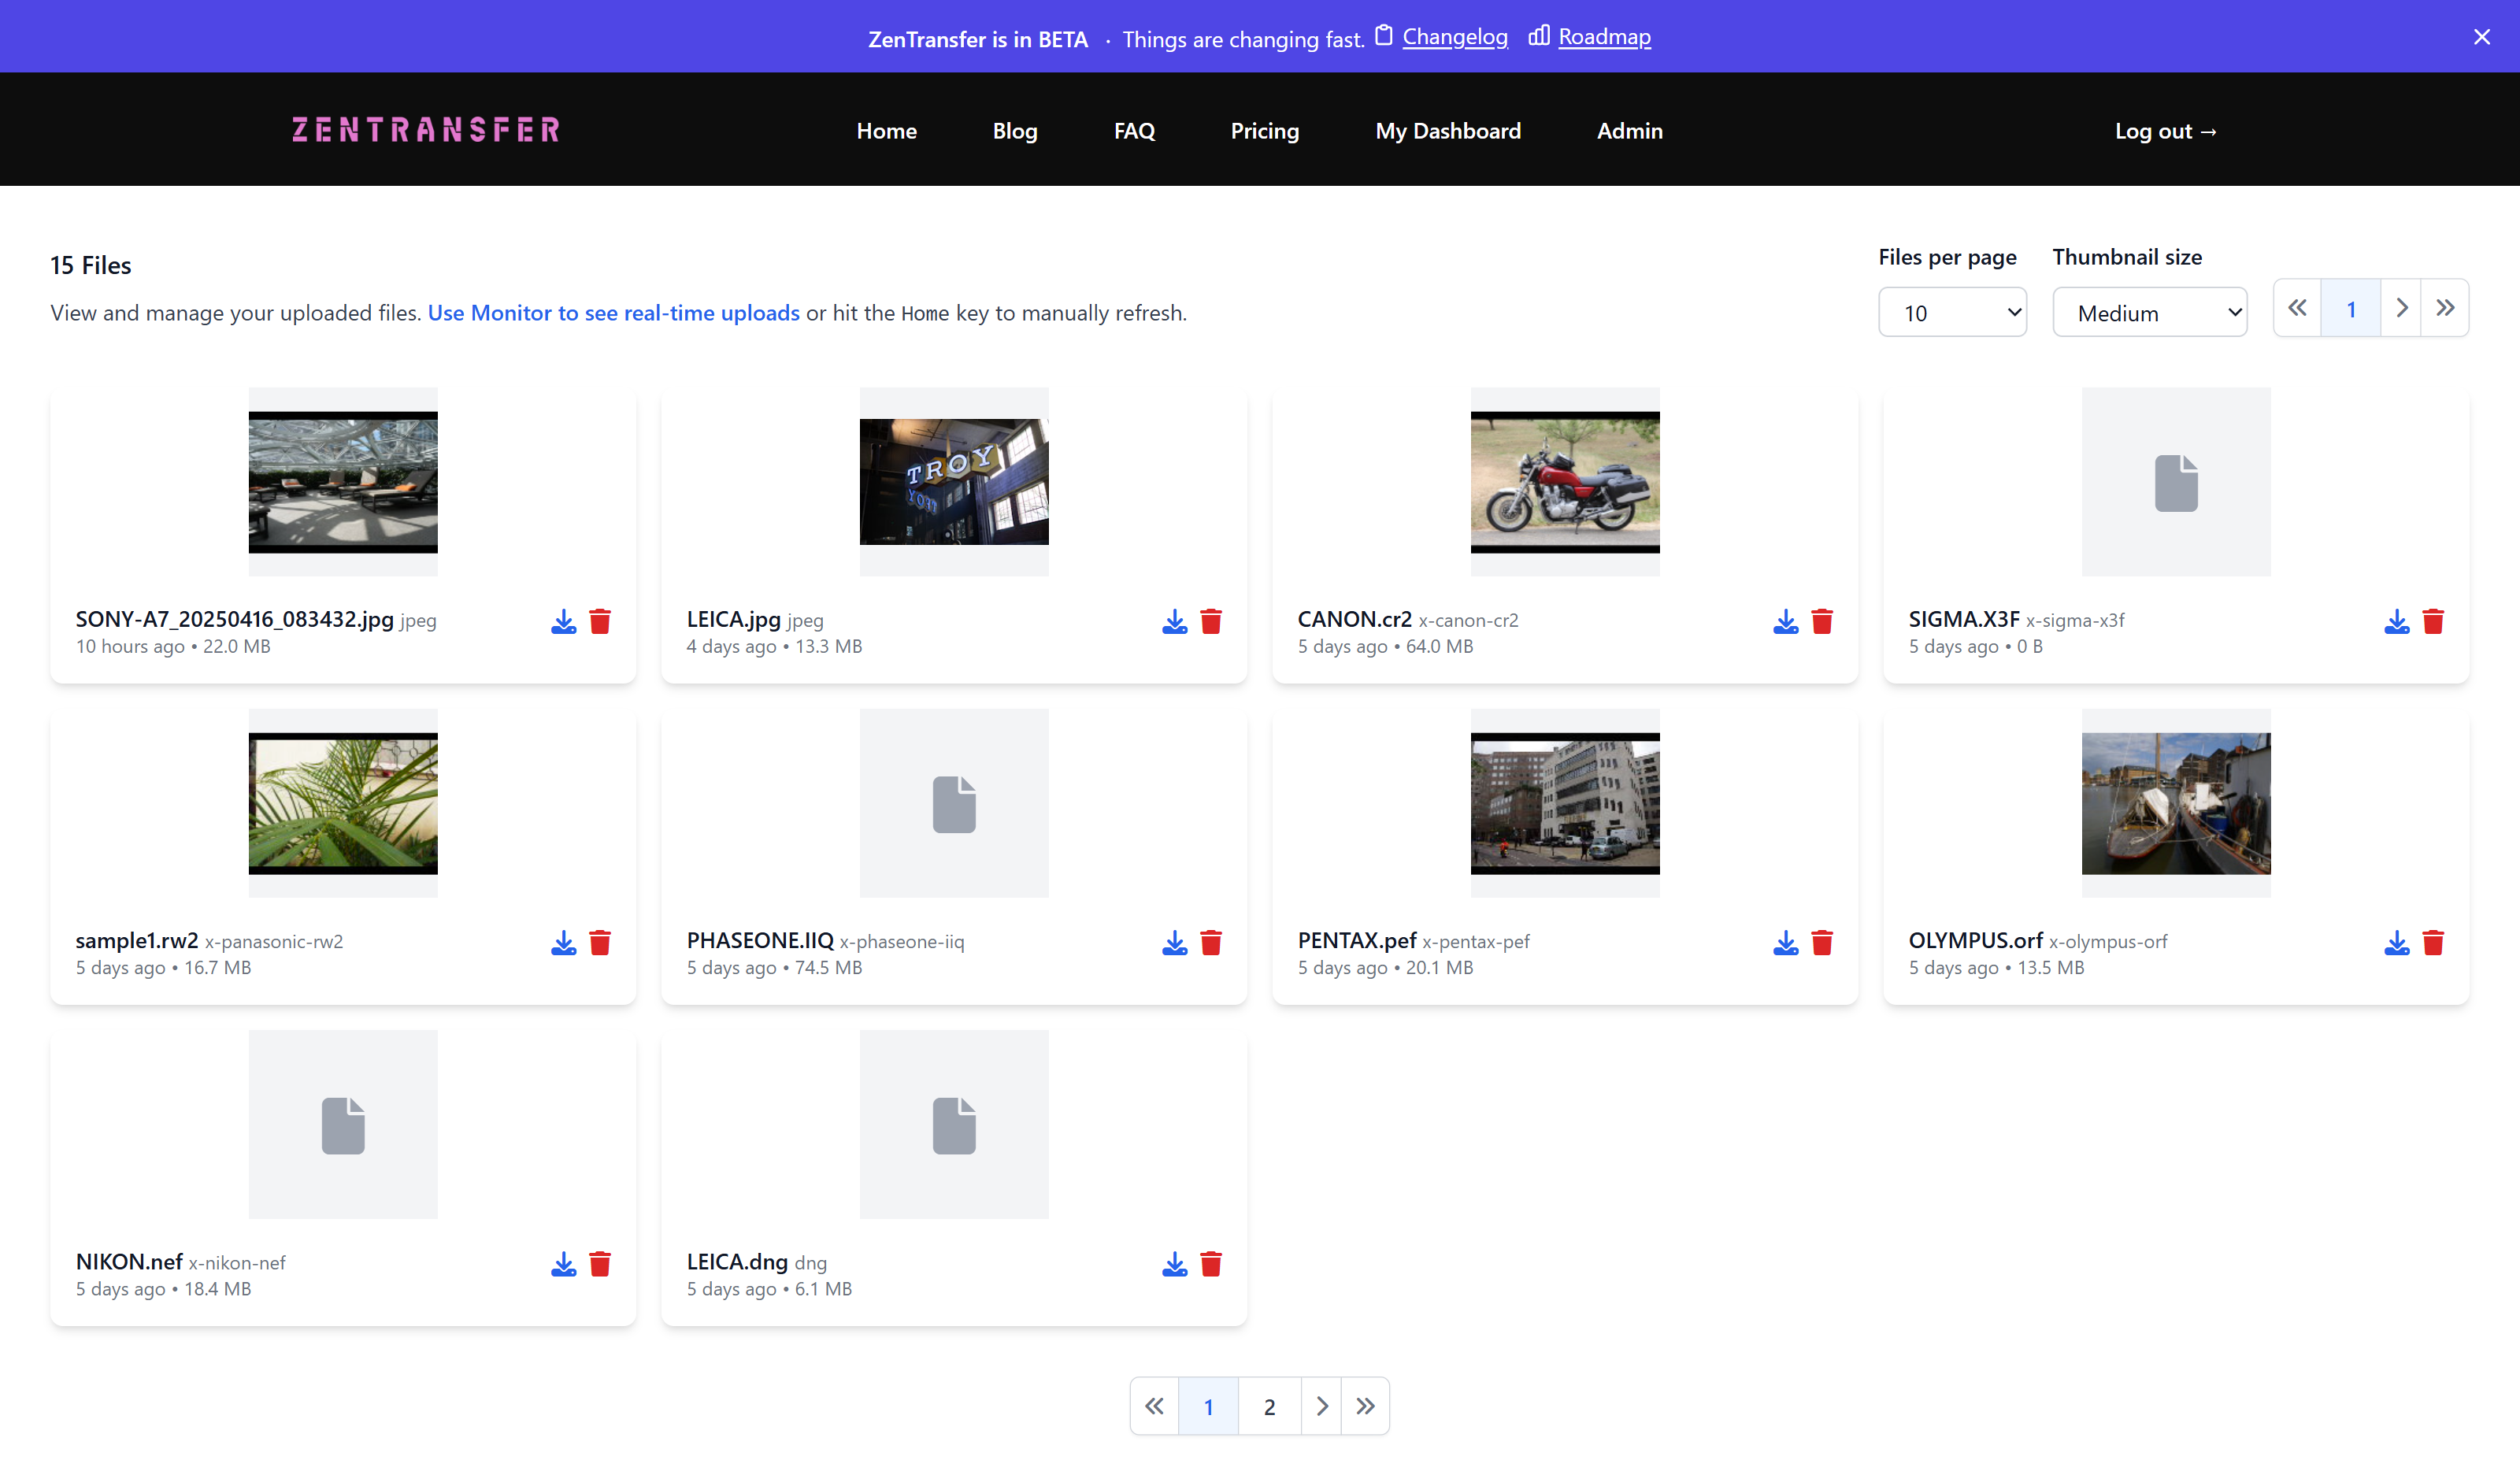Download sample1.rw2 via its download icon

click(x=563, y=942)
